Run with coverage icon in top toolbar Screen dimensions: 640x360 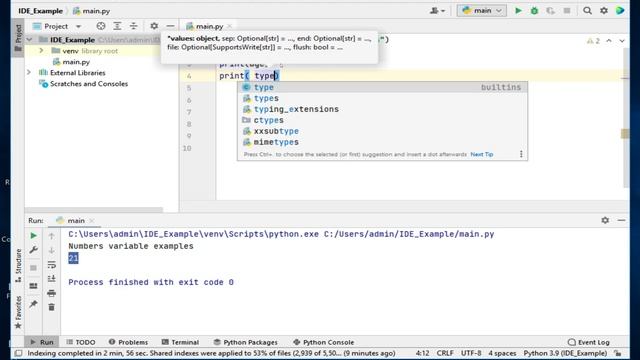click(x=550, y=11)
